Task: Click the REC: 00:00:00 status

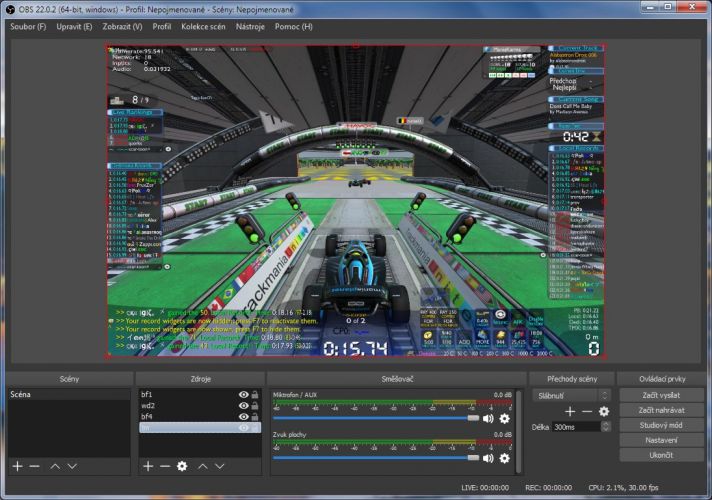Action: [x=548, y=488]
